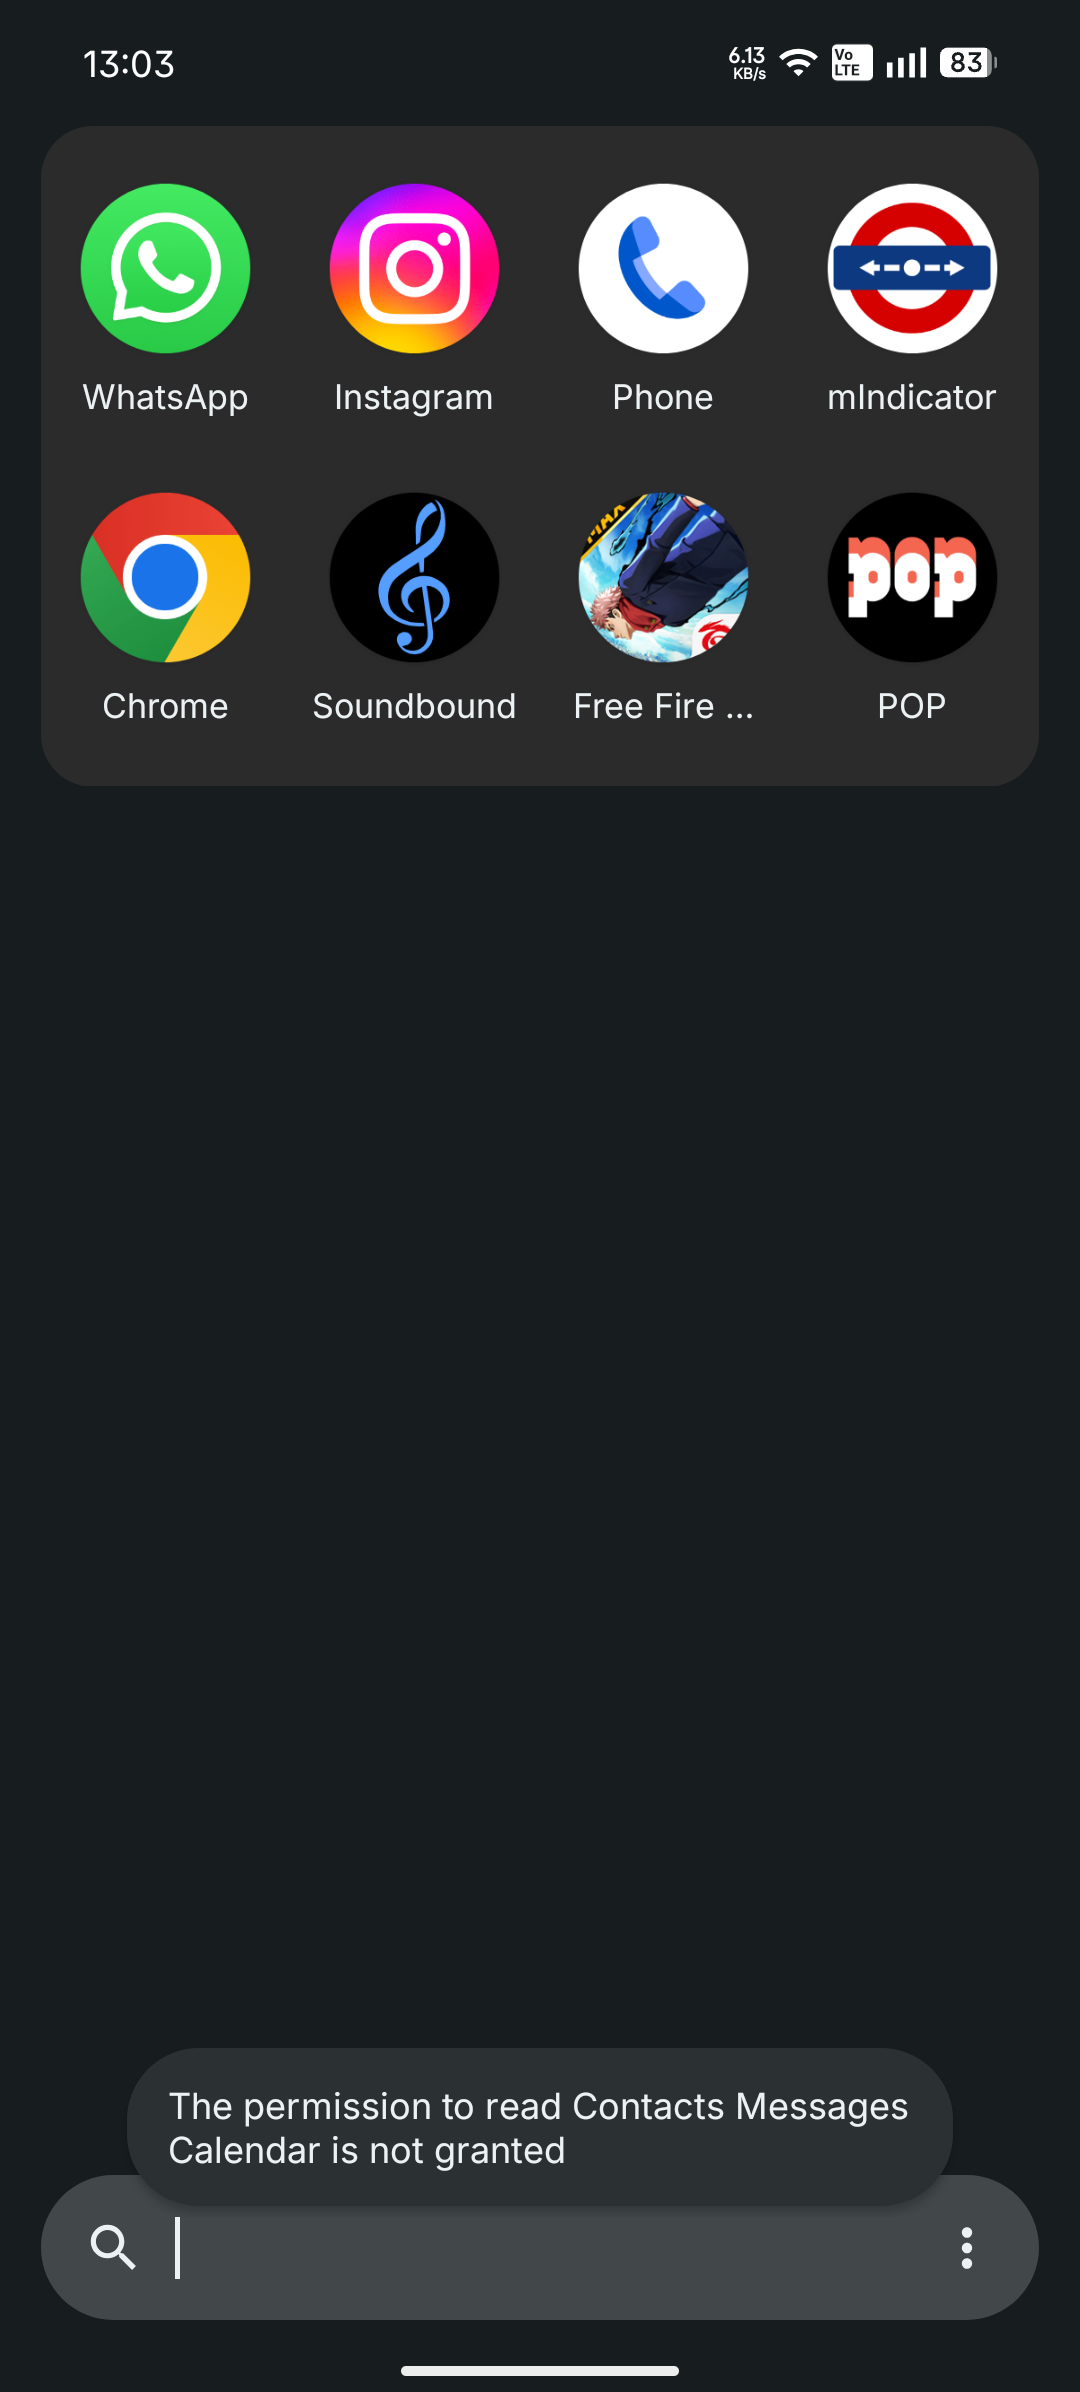Tap the WhatsApp text label
The width and height of the screenshot is (1080, 2392).
pos(165,397)
